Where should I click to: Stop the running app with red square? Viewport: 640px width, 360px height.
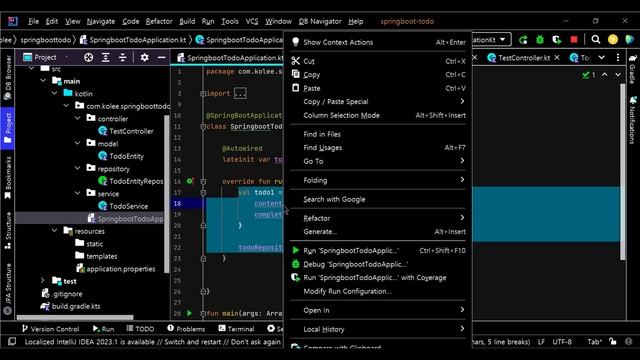coord(574,40)
